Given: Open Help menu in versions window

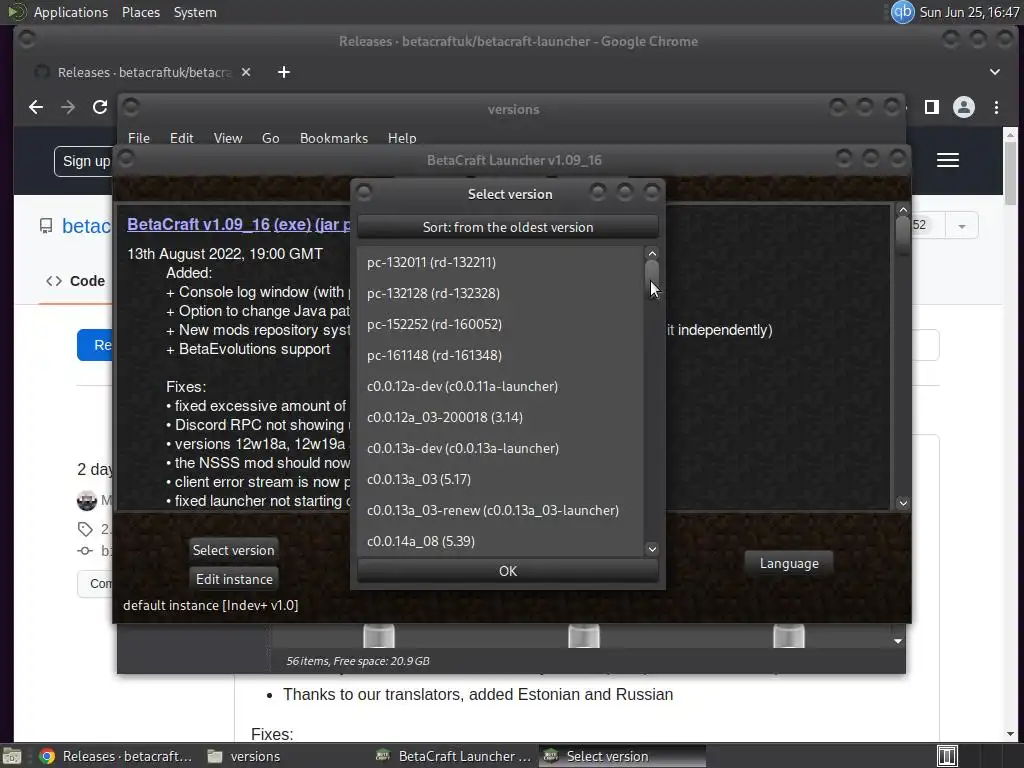Looking at the screenshot, I should point(402,138).
